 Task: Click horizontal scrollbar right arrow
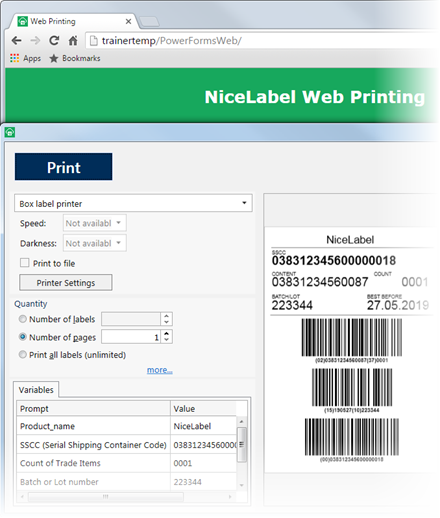click(x=230, y=497)
